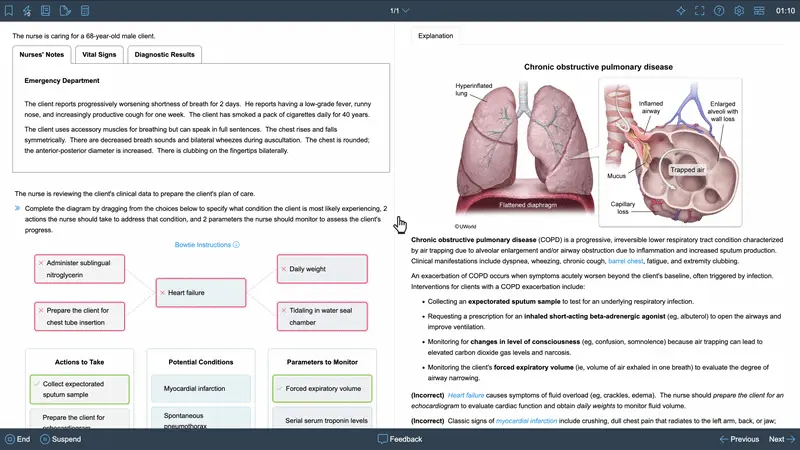Image resolution: width=800 pixels, height=450 pixels.
Task: Enter full screen mode via bracket icon
Action: 699,11
